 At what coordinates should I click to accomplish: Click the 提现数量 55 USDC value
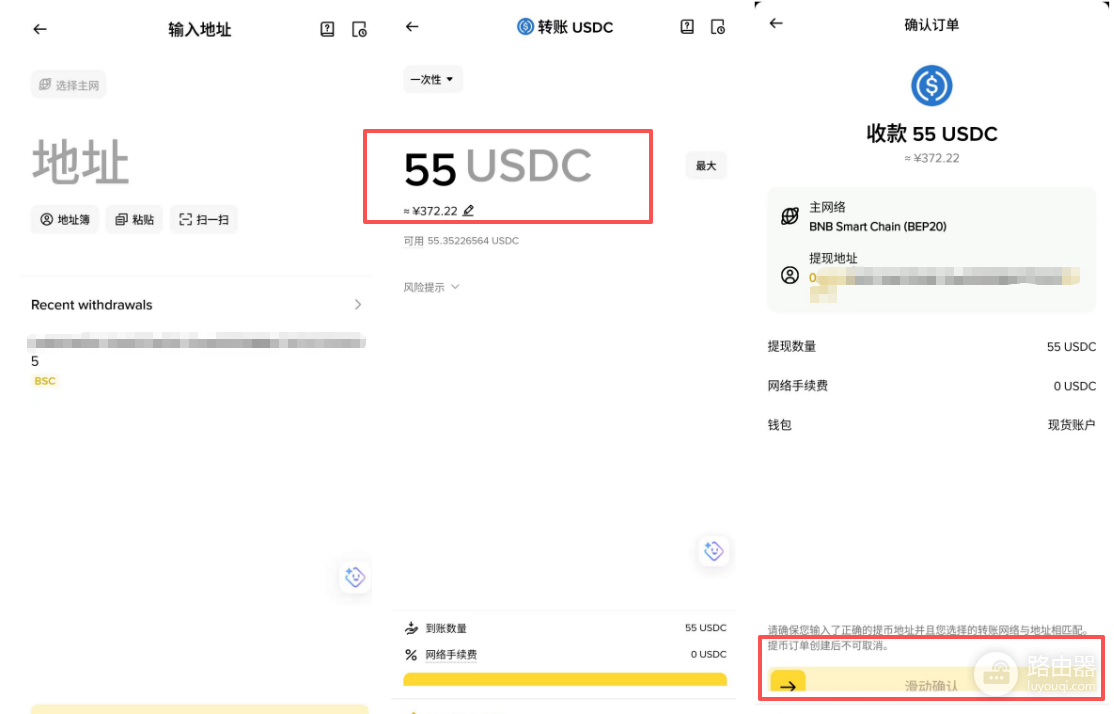[1071, 347]
